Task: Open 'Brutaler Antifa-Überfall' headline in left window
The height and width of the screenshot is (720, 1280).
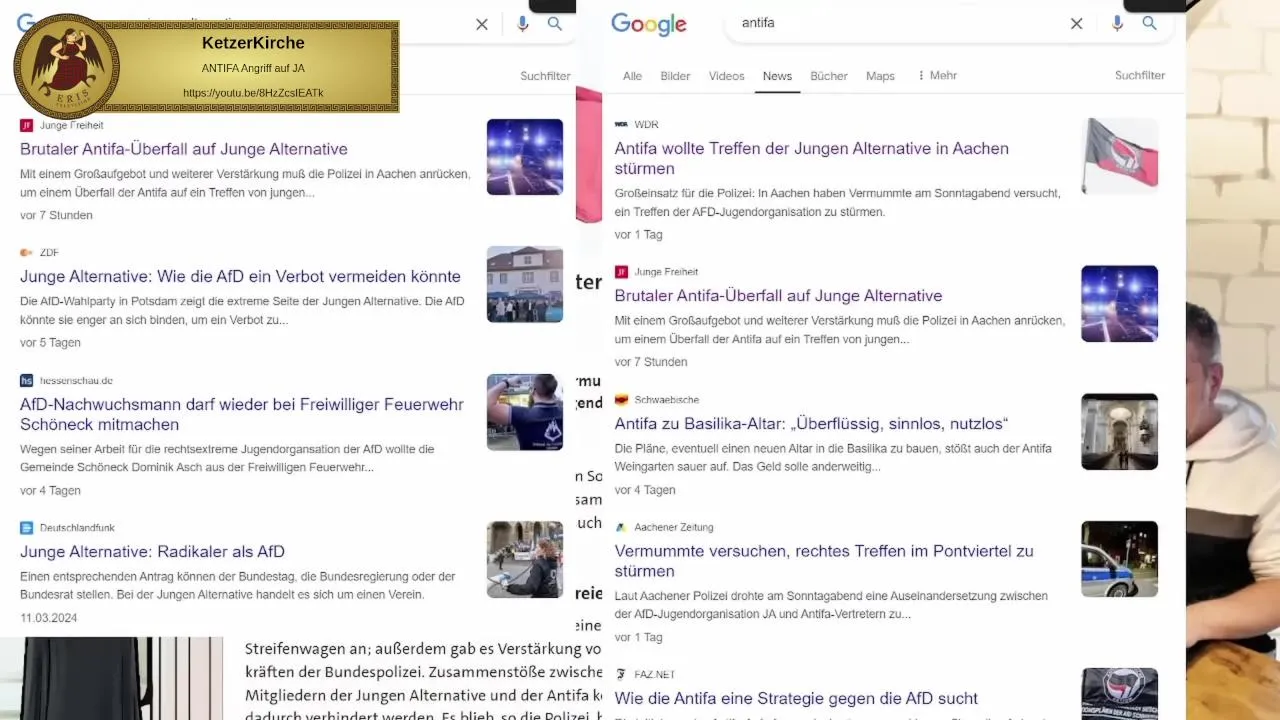Action: [x=184, y=149]
